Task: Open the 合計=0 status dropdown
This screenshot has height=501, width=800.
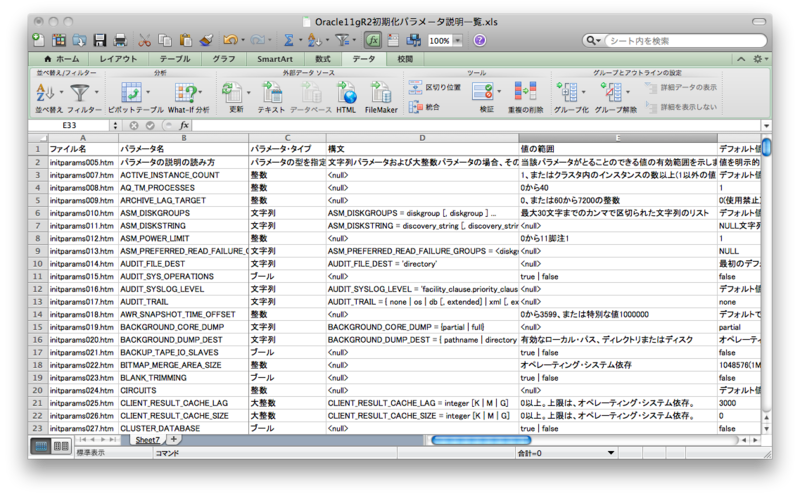Action: coord(611,453)
